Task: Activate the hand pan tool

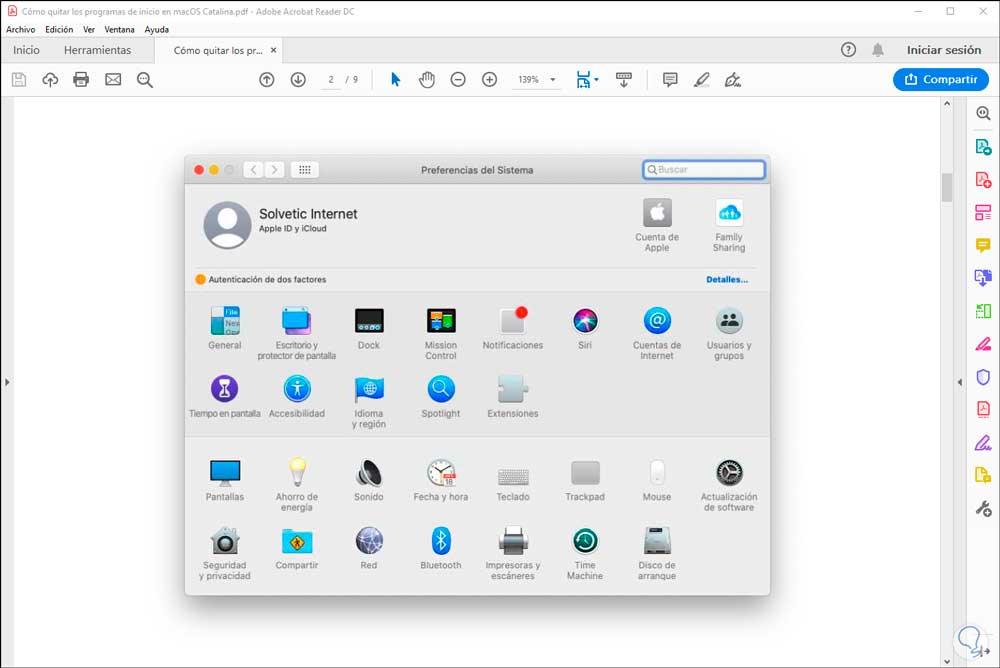Action: pyautogui.click(x=427, y=80)
